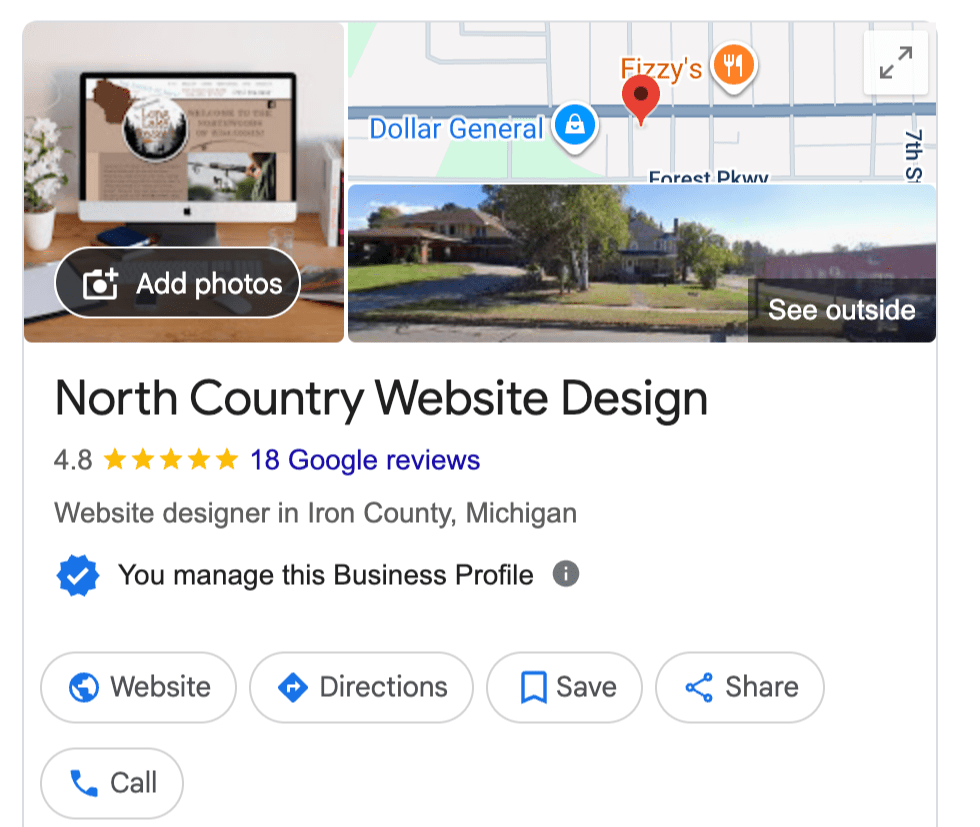Viewport: 980px width, 827px height.
Task: Click the bookmark icon to save place
Action: point(534,687)
